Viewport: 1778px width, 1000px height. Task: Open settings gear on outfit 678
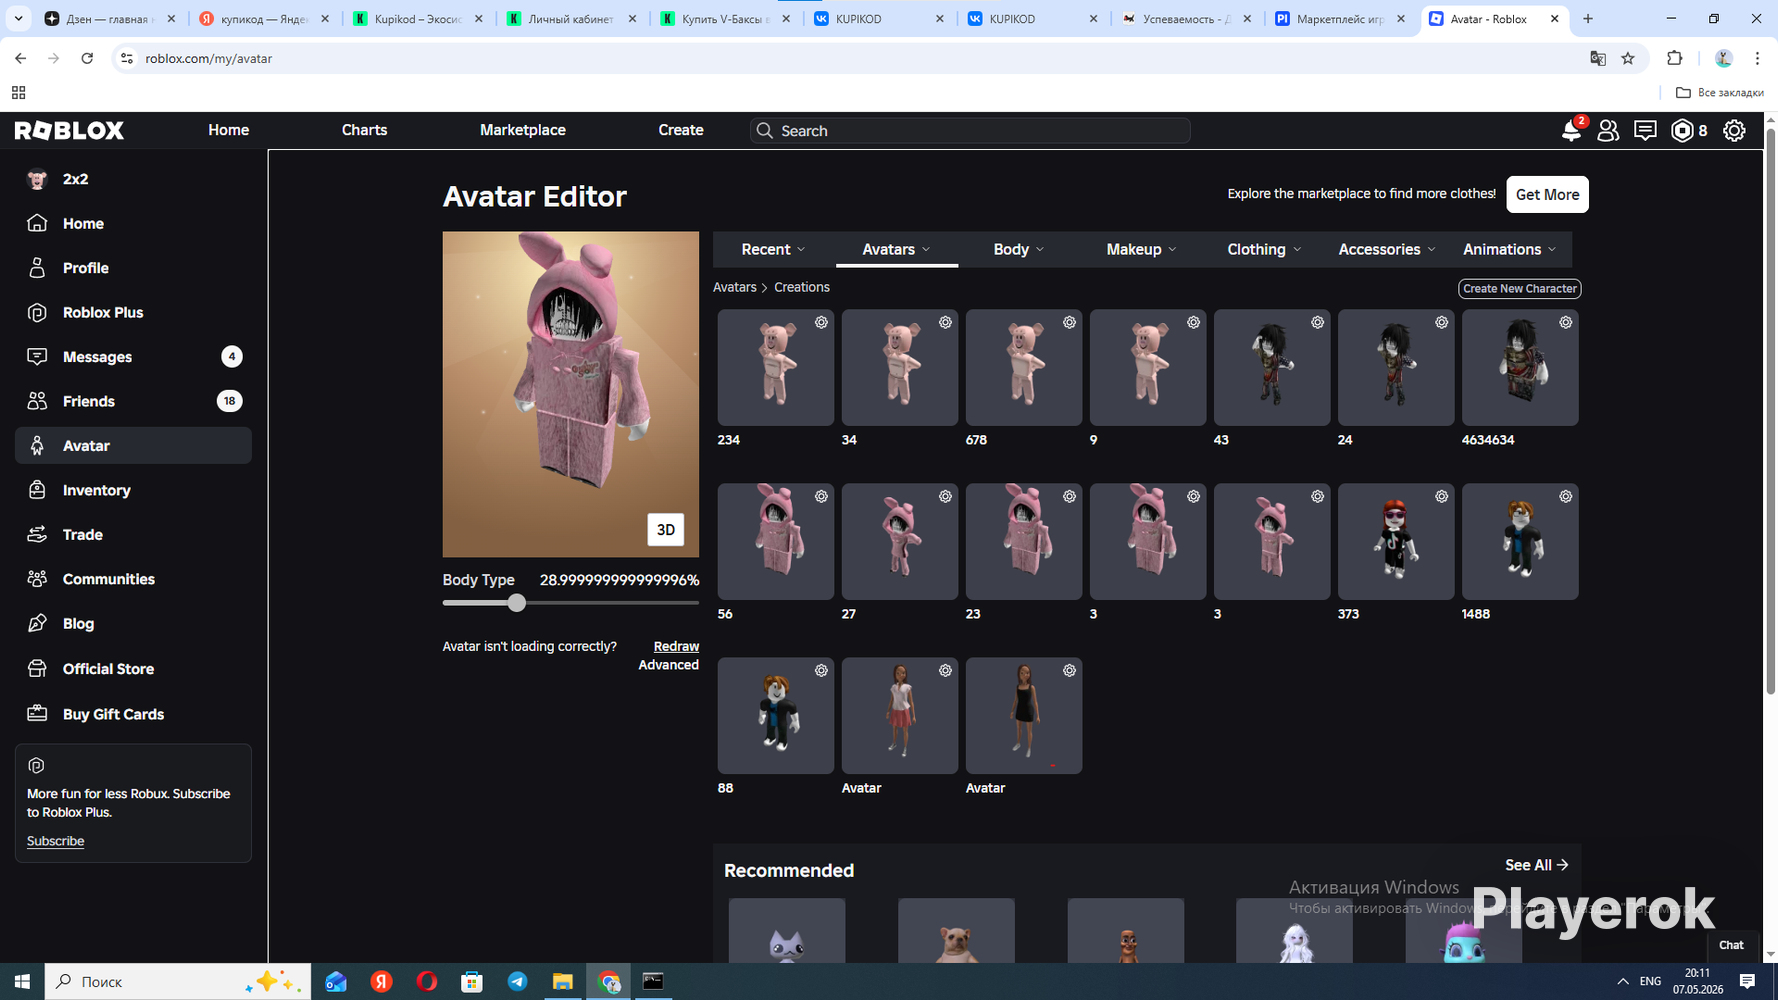click(x=1069, y=322)
